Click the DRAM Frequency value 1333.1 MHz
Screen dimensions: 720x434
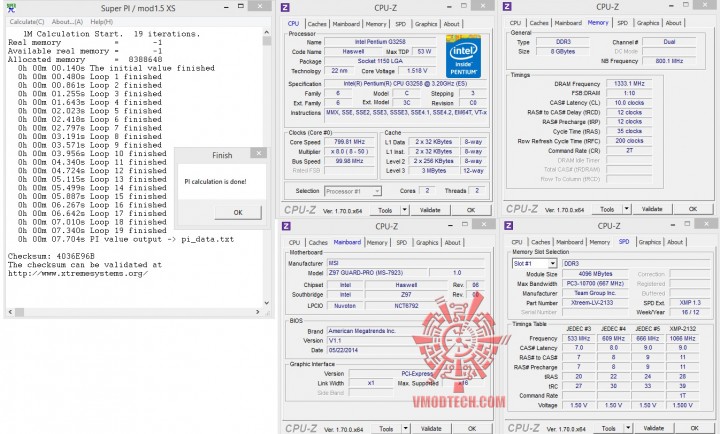[629, 84]
